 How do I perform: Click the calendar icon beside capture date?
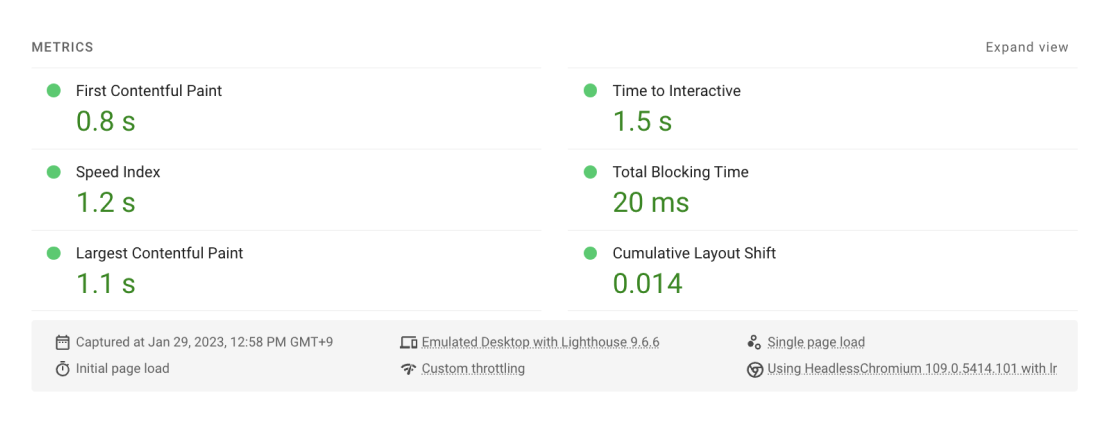click(62, 343)
